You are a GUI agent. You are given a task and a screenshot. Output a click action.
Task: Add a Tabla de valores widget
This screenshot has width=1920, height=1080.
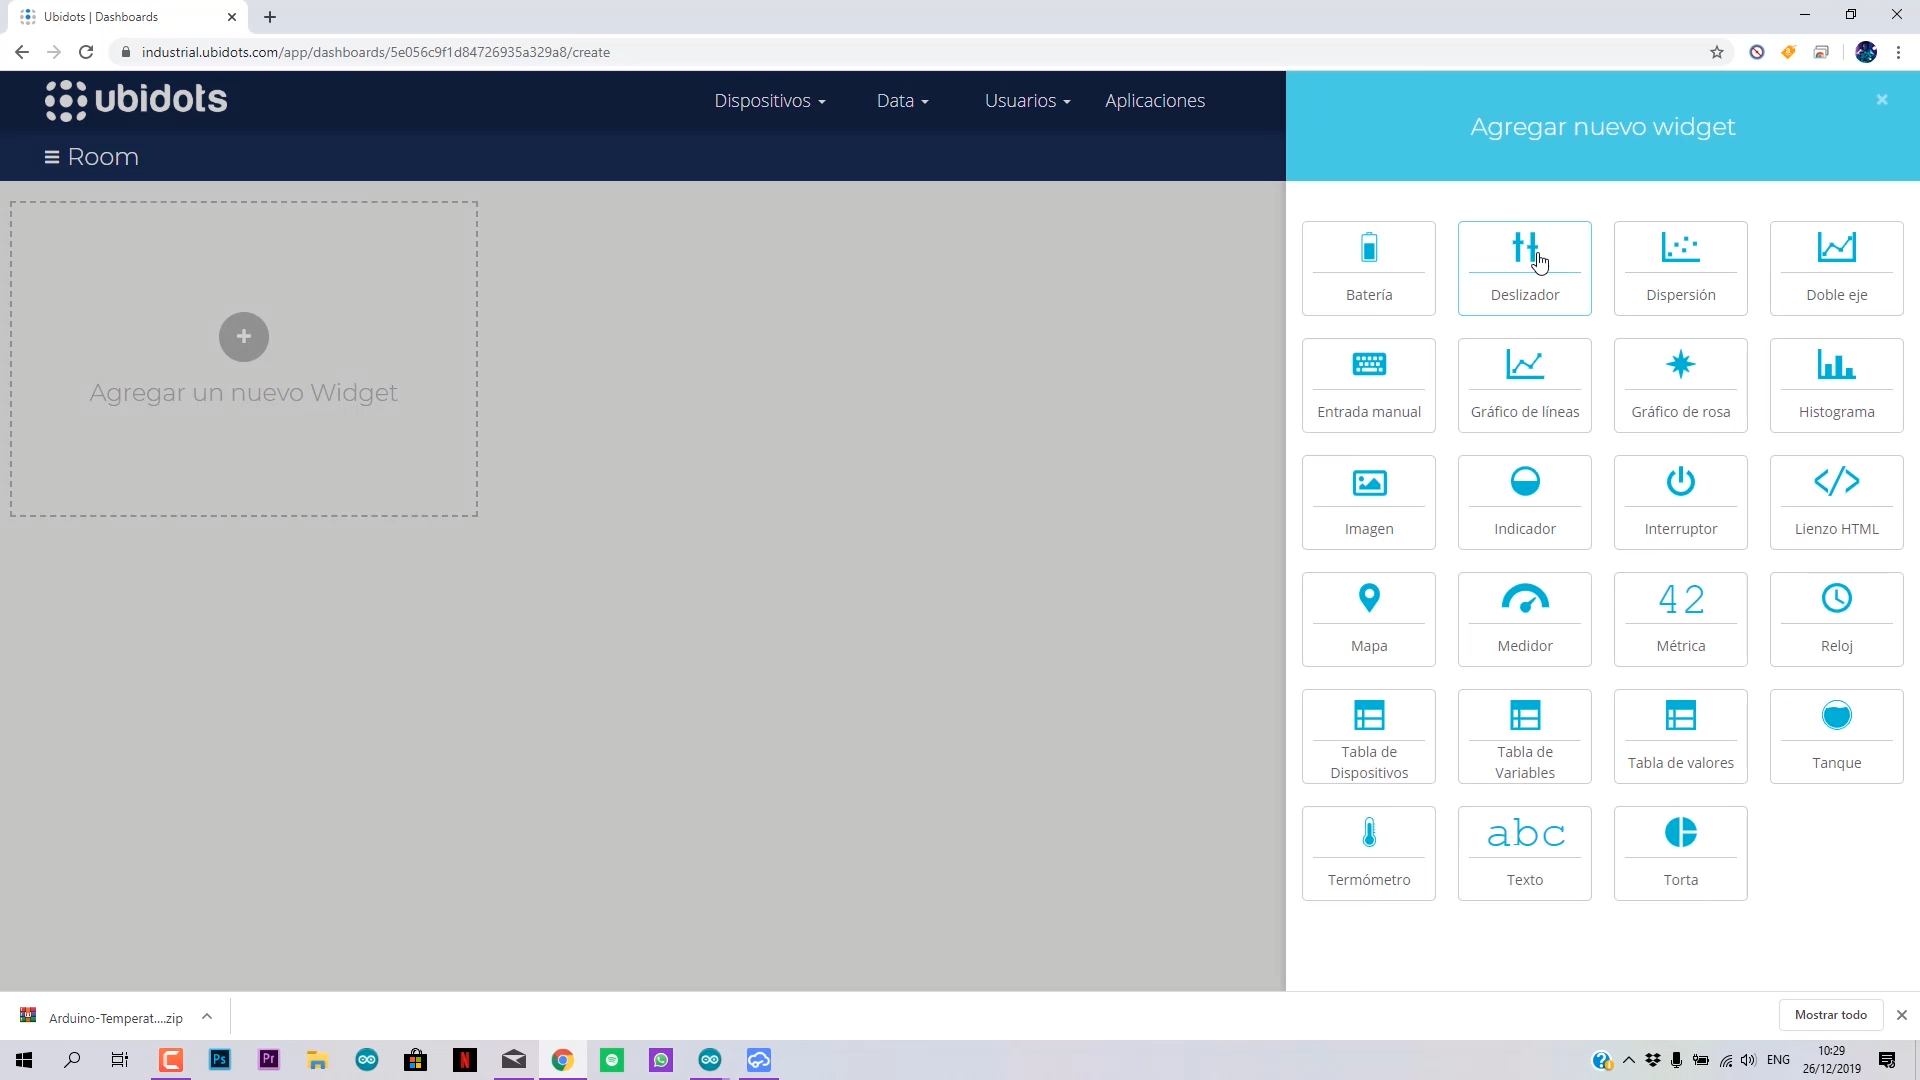tap(1680, 736)
